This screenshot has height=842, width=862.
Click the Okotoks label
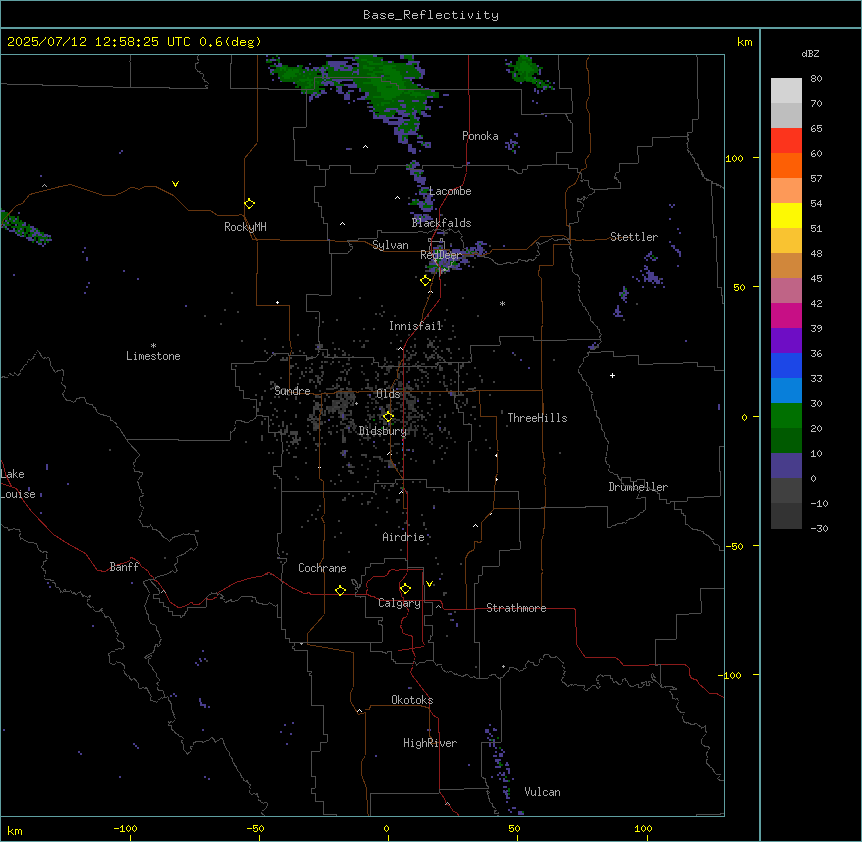[x=412, y=700]
